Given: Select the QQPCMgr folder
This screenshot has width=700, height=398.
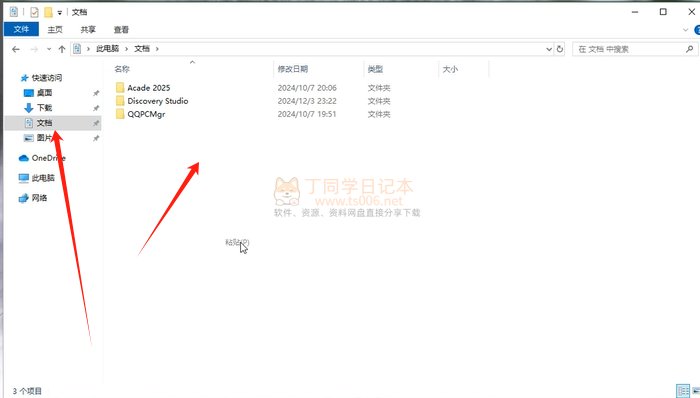Looking at the screenshot, I should [146, 114].
